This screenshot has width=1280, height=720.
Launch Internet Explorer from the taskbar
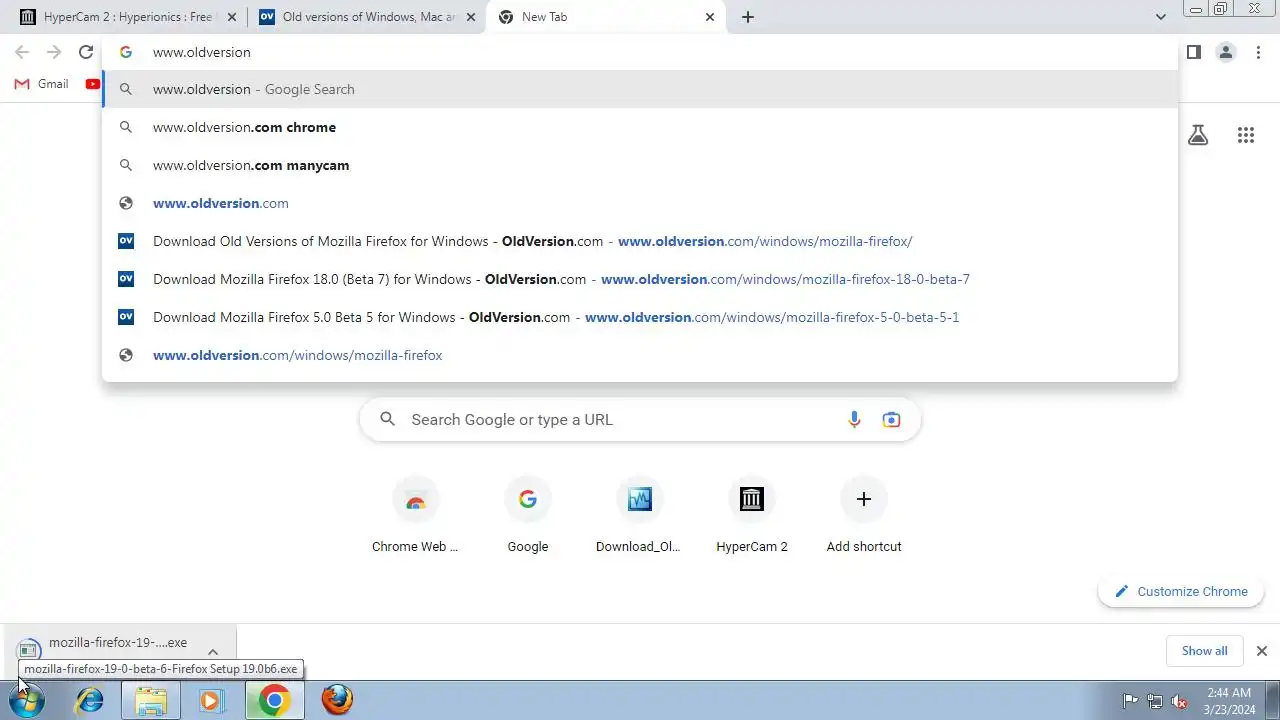click(90, 700)
